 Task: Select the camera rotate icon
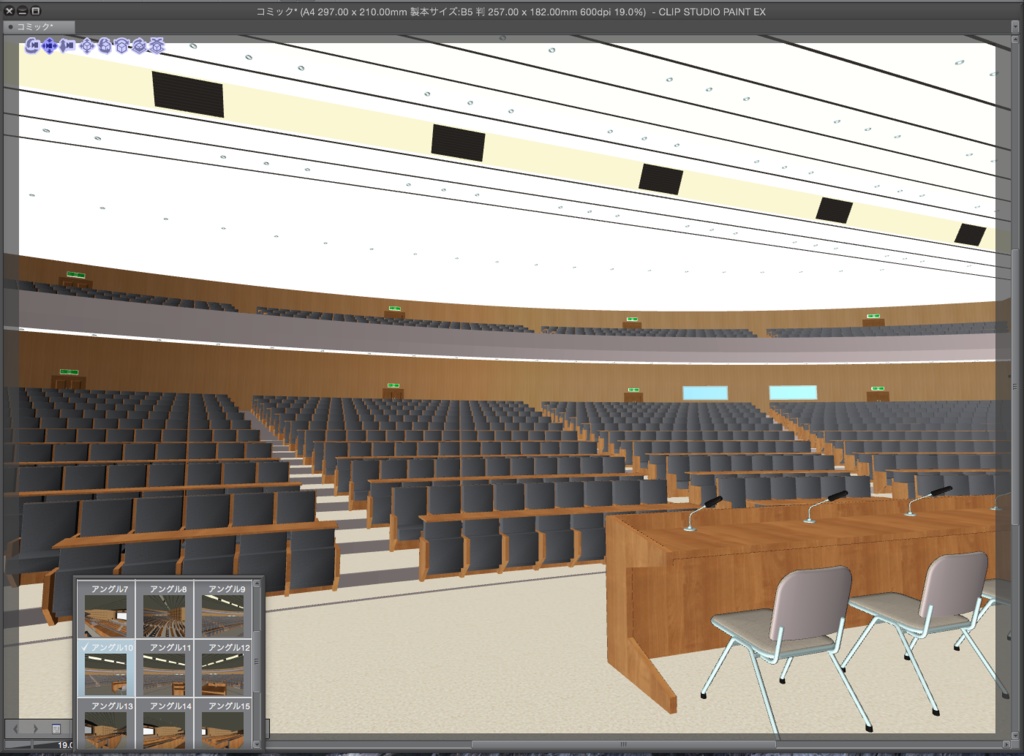[x=31, y=46]
